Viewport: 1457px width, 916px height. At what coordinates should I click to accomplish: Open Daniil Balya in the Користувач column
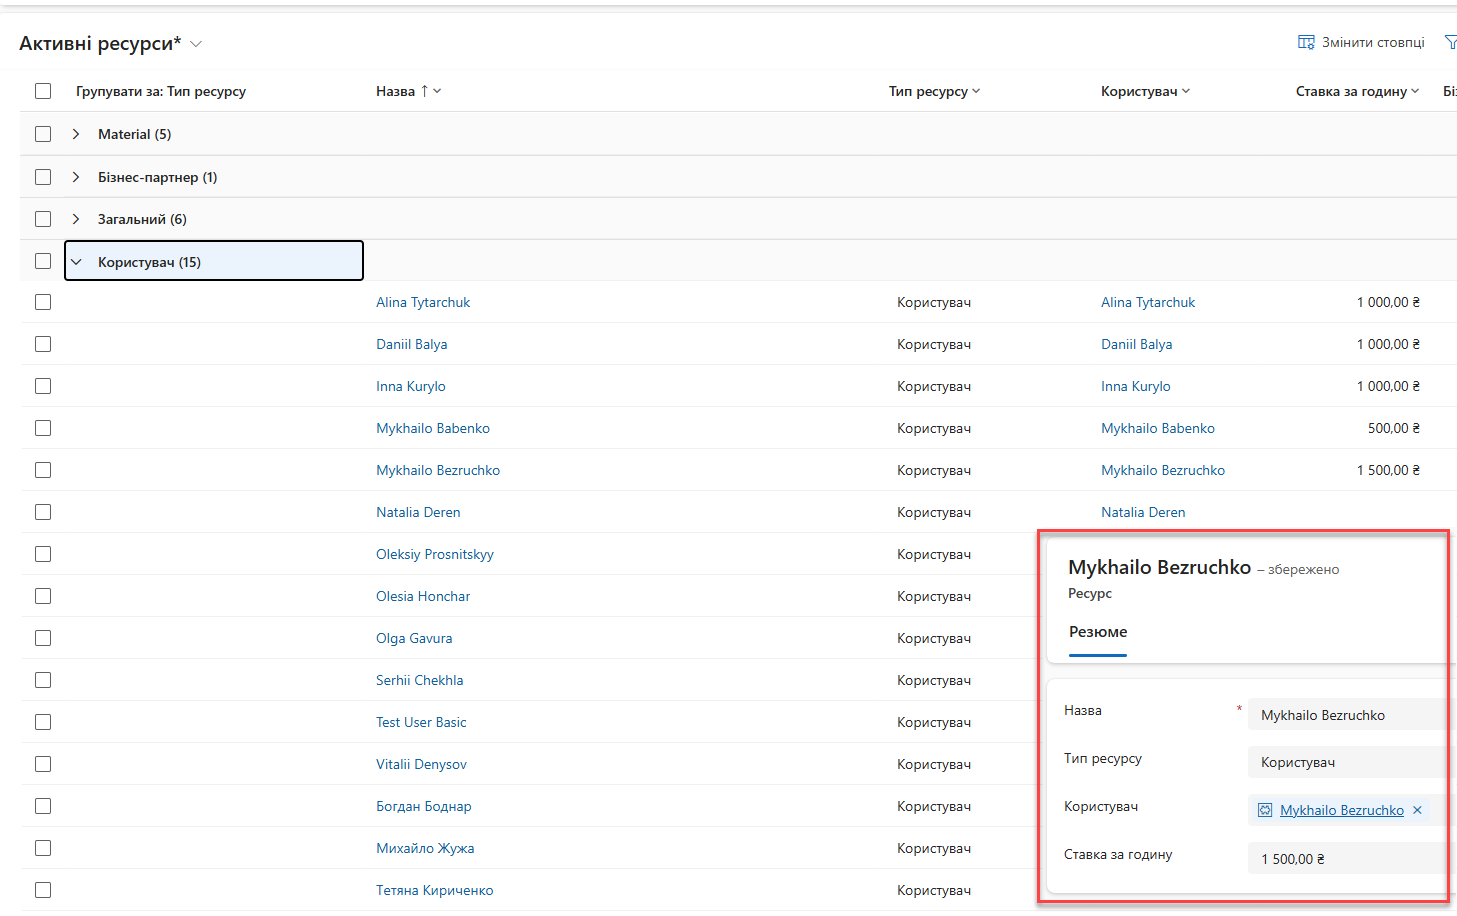(1137, 344)
